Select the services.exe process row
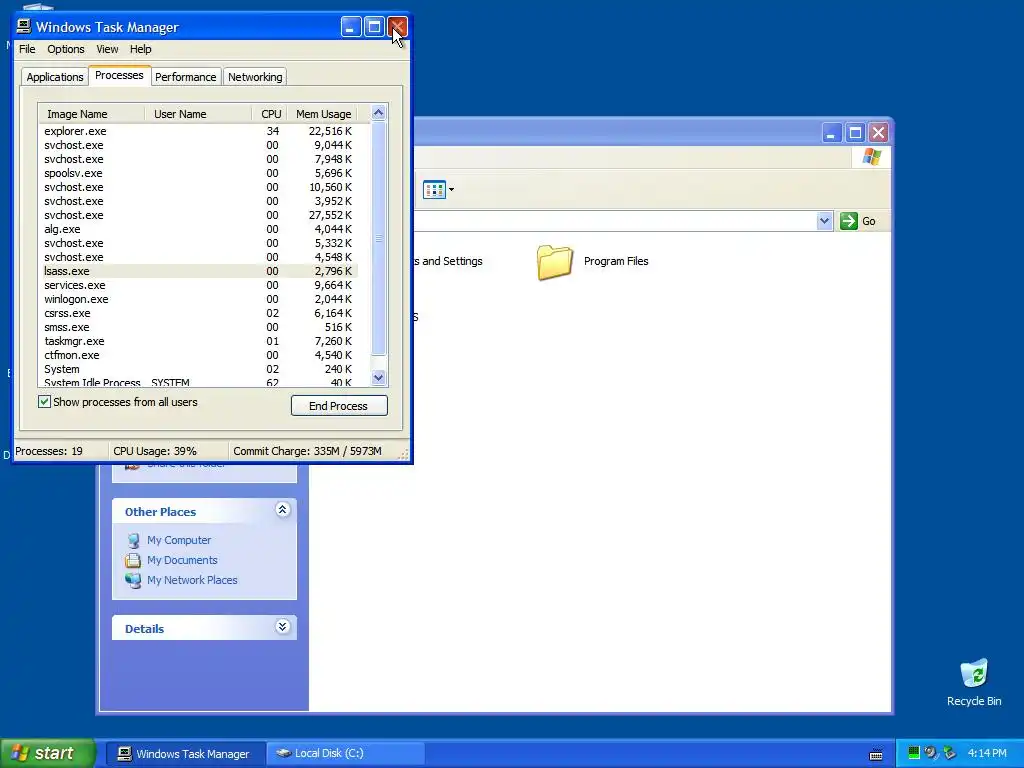The width and height of the screenshot is (1024, 768). coord(199,285)
